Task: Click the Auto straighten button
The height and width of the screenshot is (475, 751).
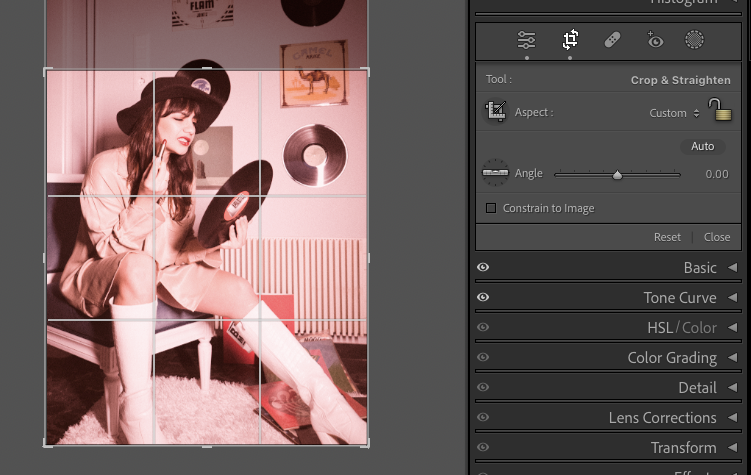Action: pos(702,146)
